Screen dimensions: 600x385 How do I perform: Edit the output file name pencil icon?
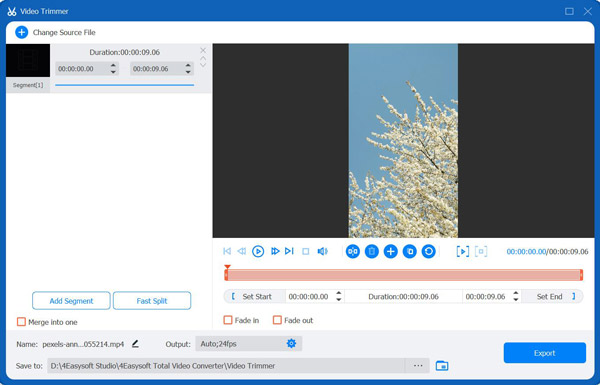(135, 344)
